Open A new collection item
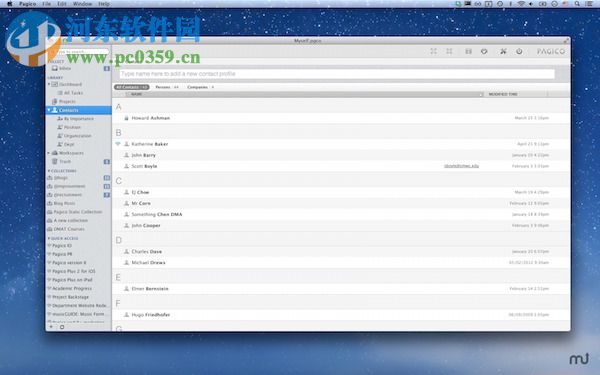 tap(70, 220)
